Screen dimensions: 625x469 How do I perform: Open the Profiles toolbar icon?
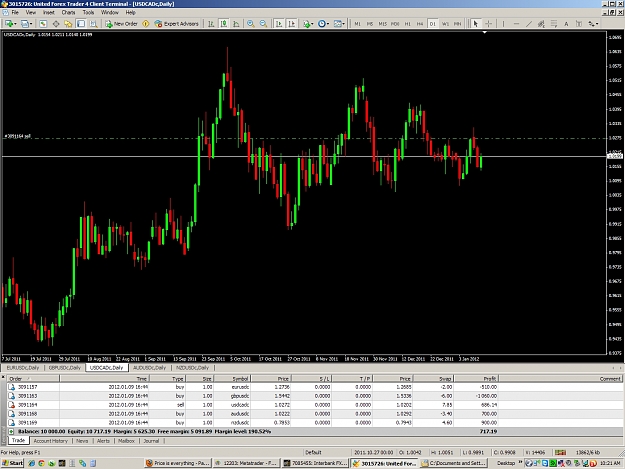(25, 24)
